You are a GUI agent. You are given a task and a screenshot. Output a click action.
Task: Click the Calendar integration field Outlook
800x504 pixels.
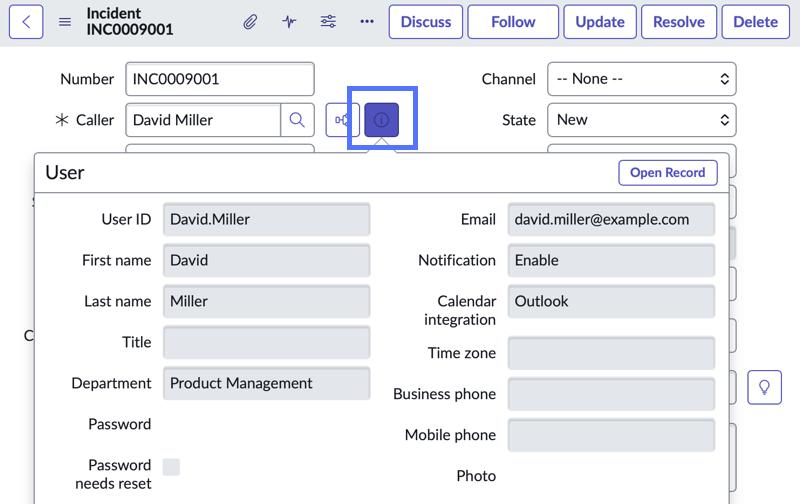tap(611, 301)
